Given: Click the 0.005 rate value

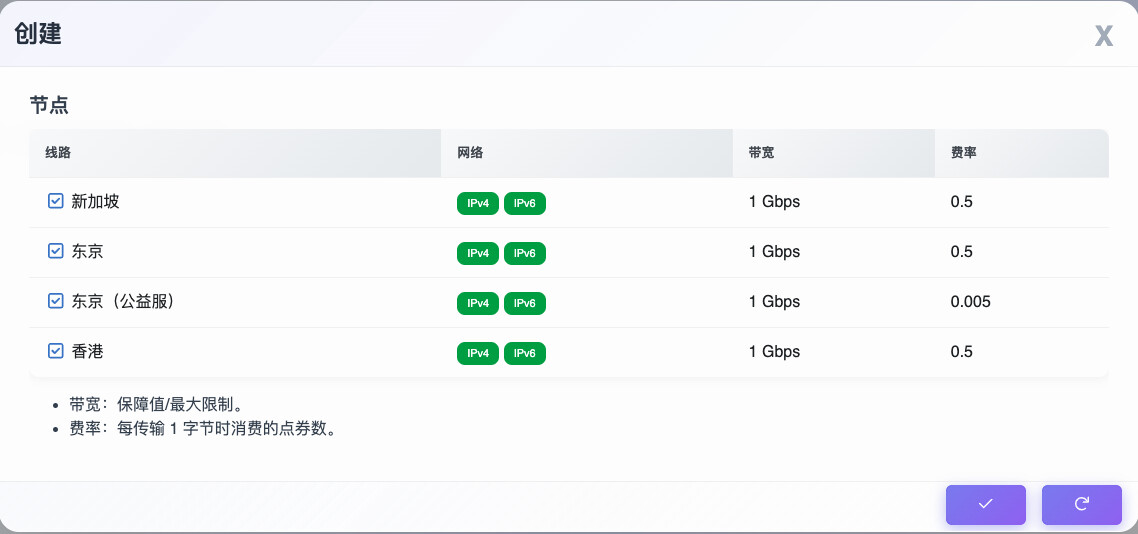Looking at the screenshot, I should 970,302.
